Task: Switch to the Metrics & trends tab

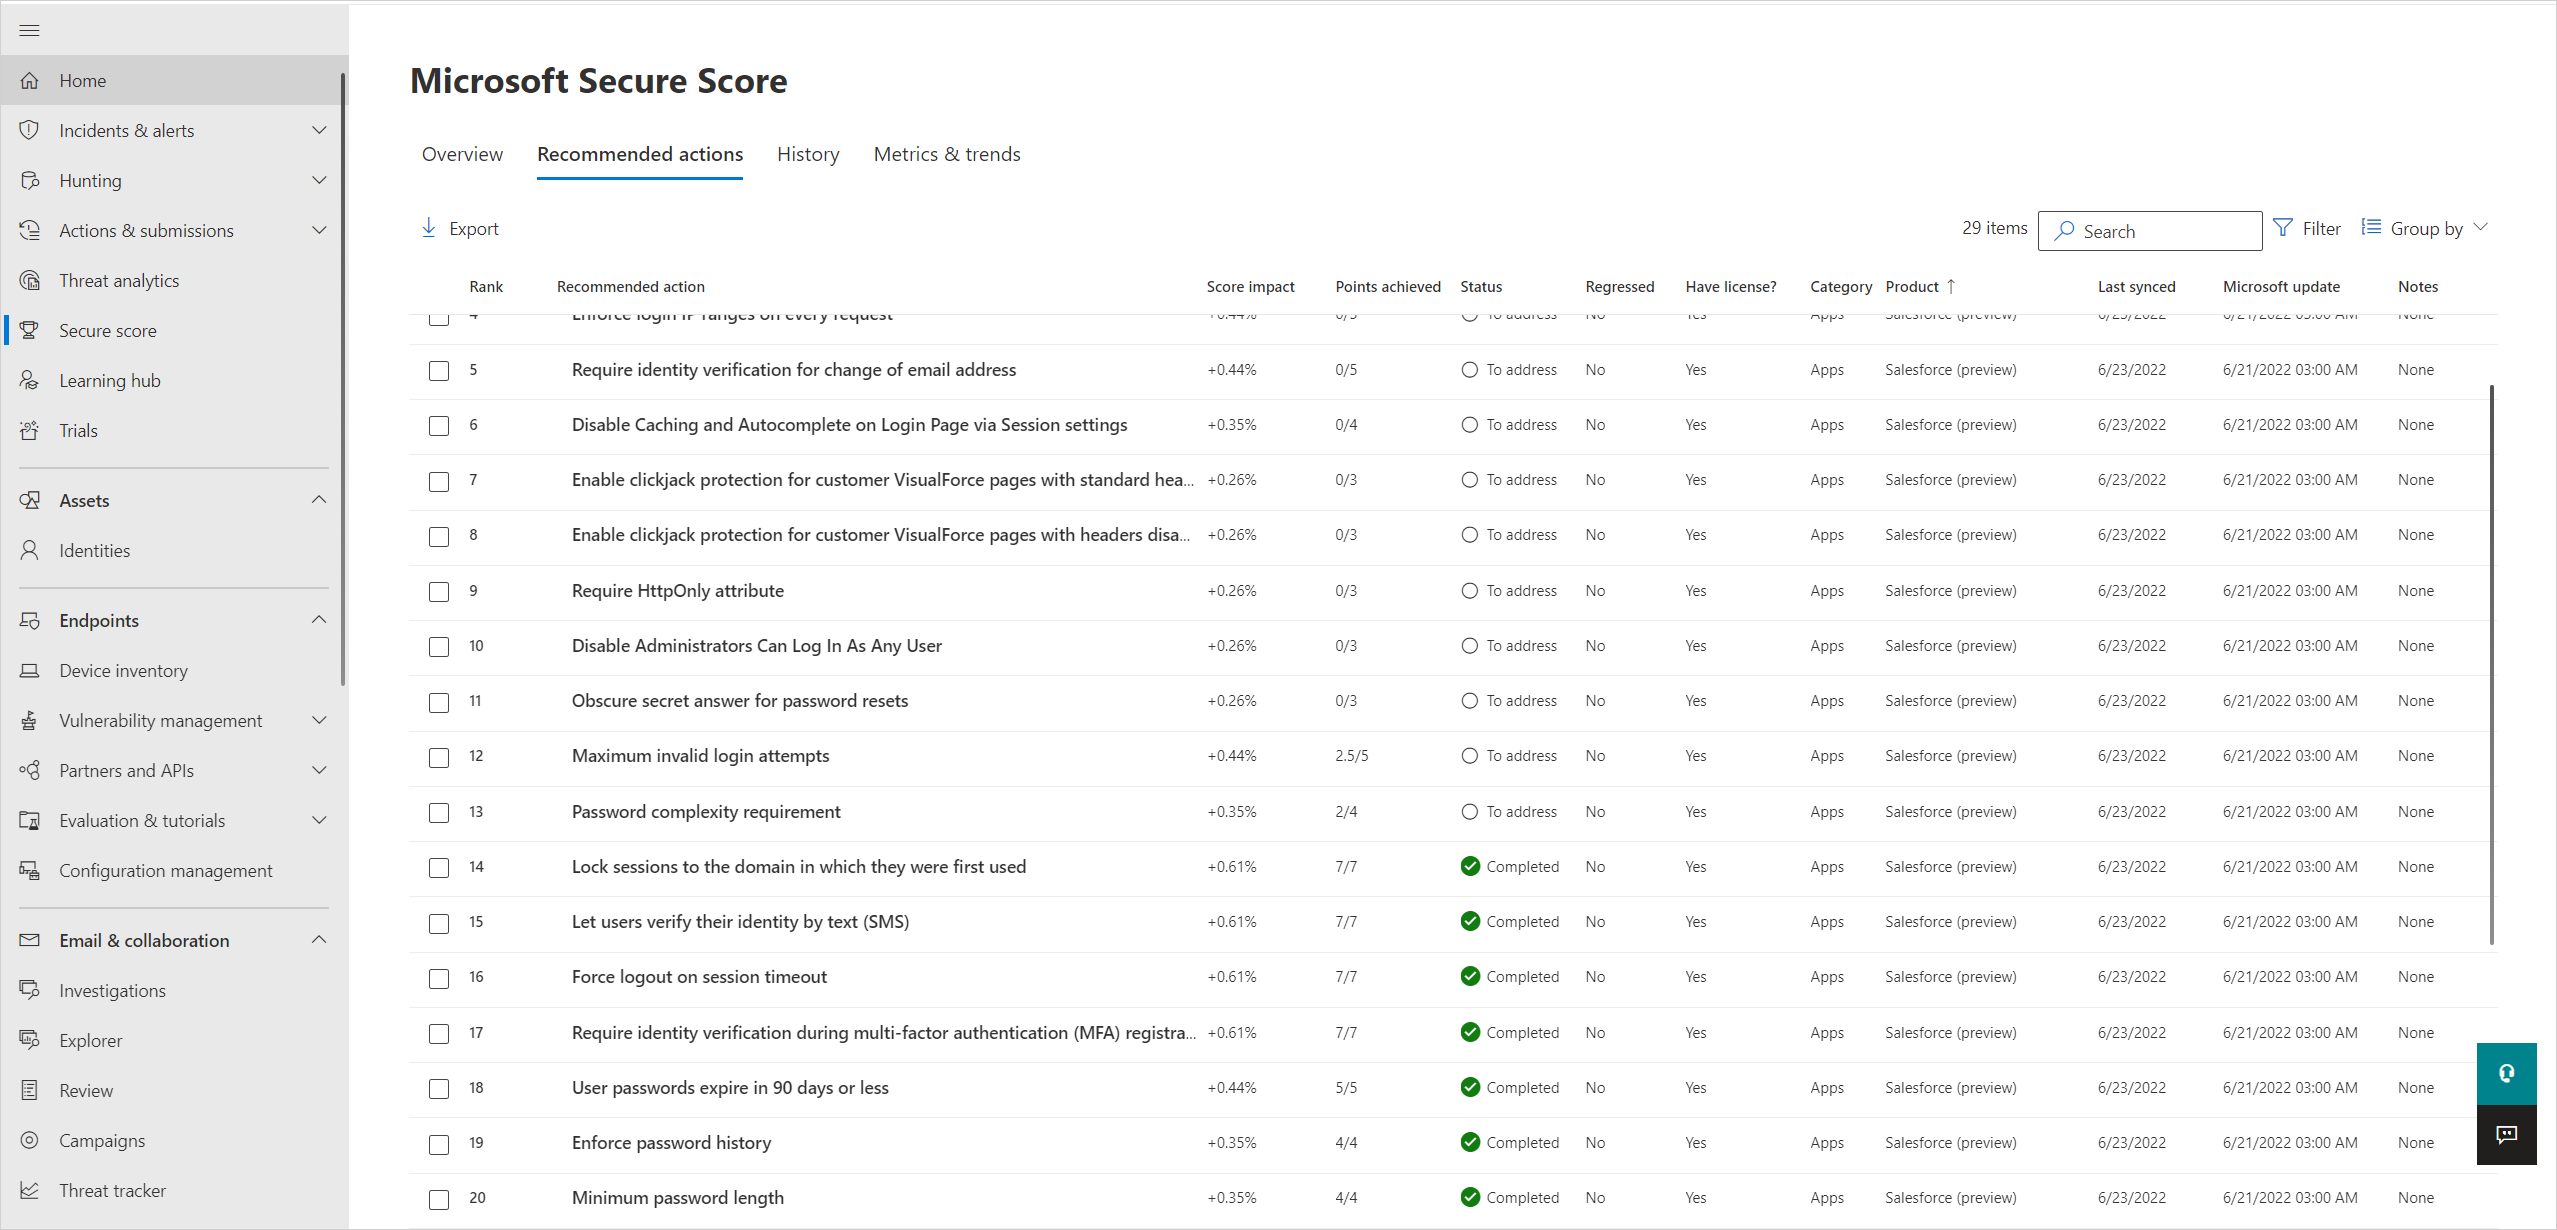Action: 949,153
